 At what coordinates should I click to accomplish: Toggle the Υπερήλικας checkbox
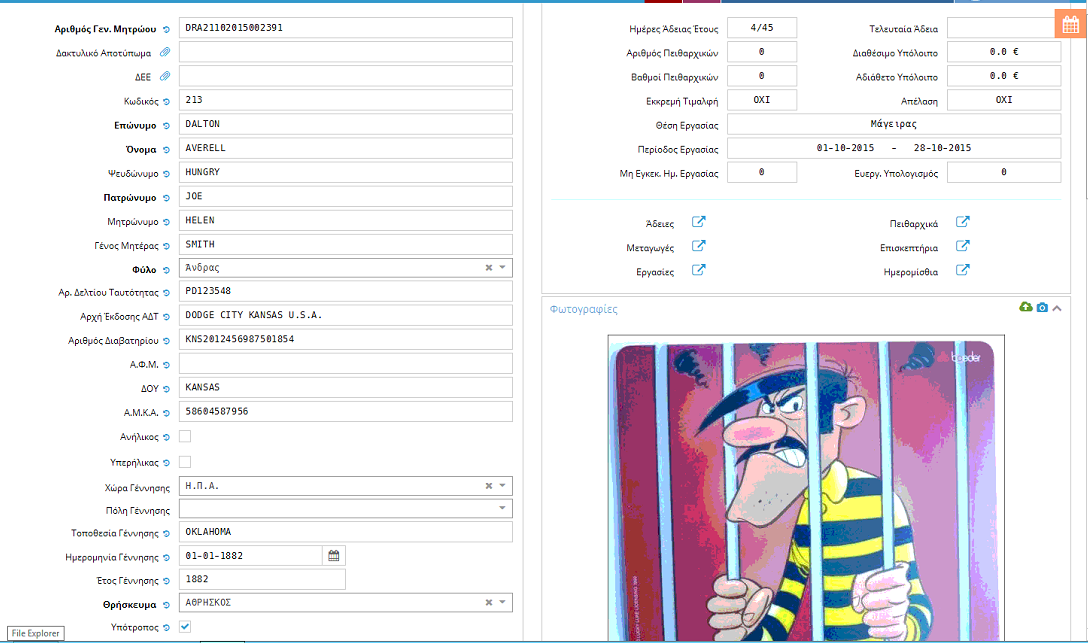click(185, 462)
